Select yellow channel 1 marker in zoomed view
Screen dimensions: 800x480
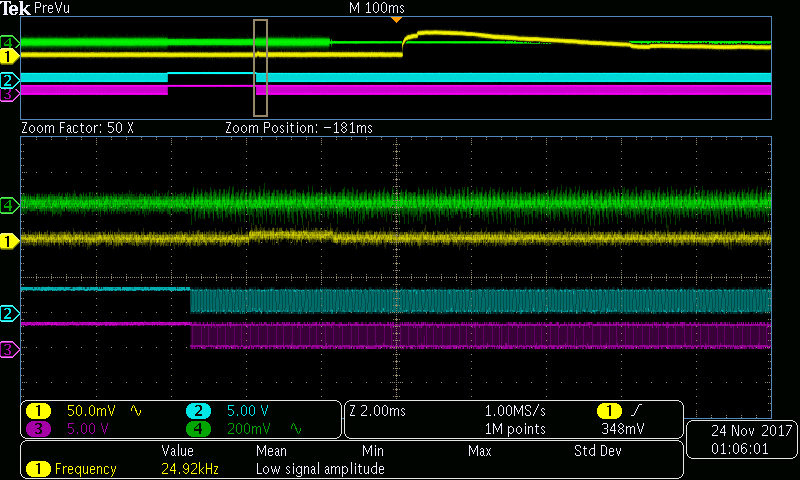pyautogui.click(x=9, y=241)
